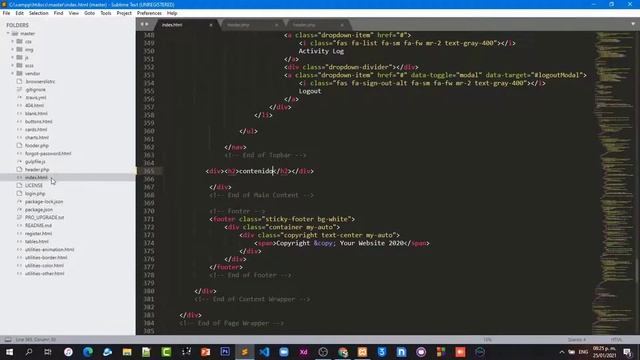Open forgot-password.html in the sidebar
The height and width of the screenshot is (360, 640).
pyautogui.click(x=48, y=153)
